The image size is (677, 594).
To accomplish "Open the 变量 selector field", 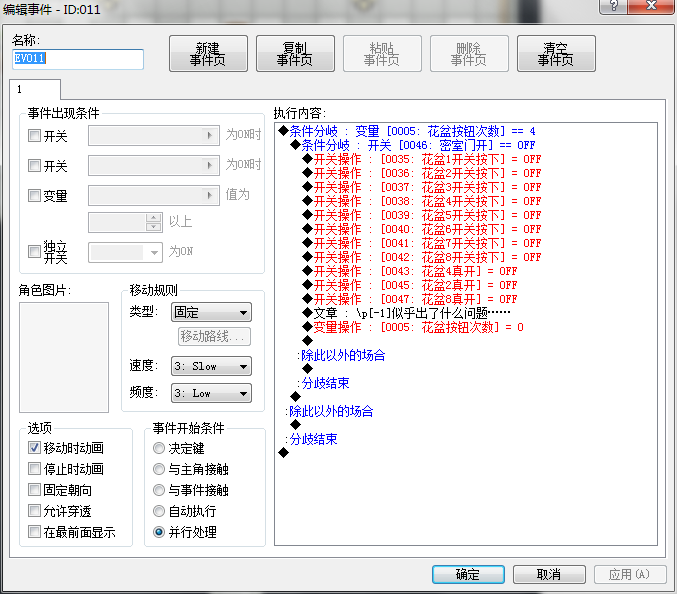I will point(154,196).
